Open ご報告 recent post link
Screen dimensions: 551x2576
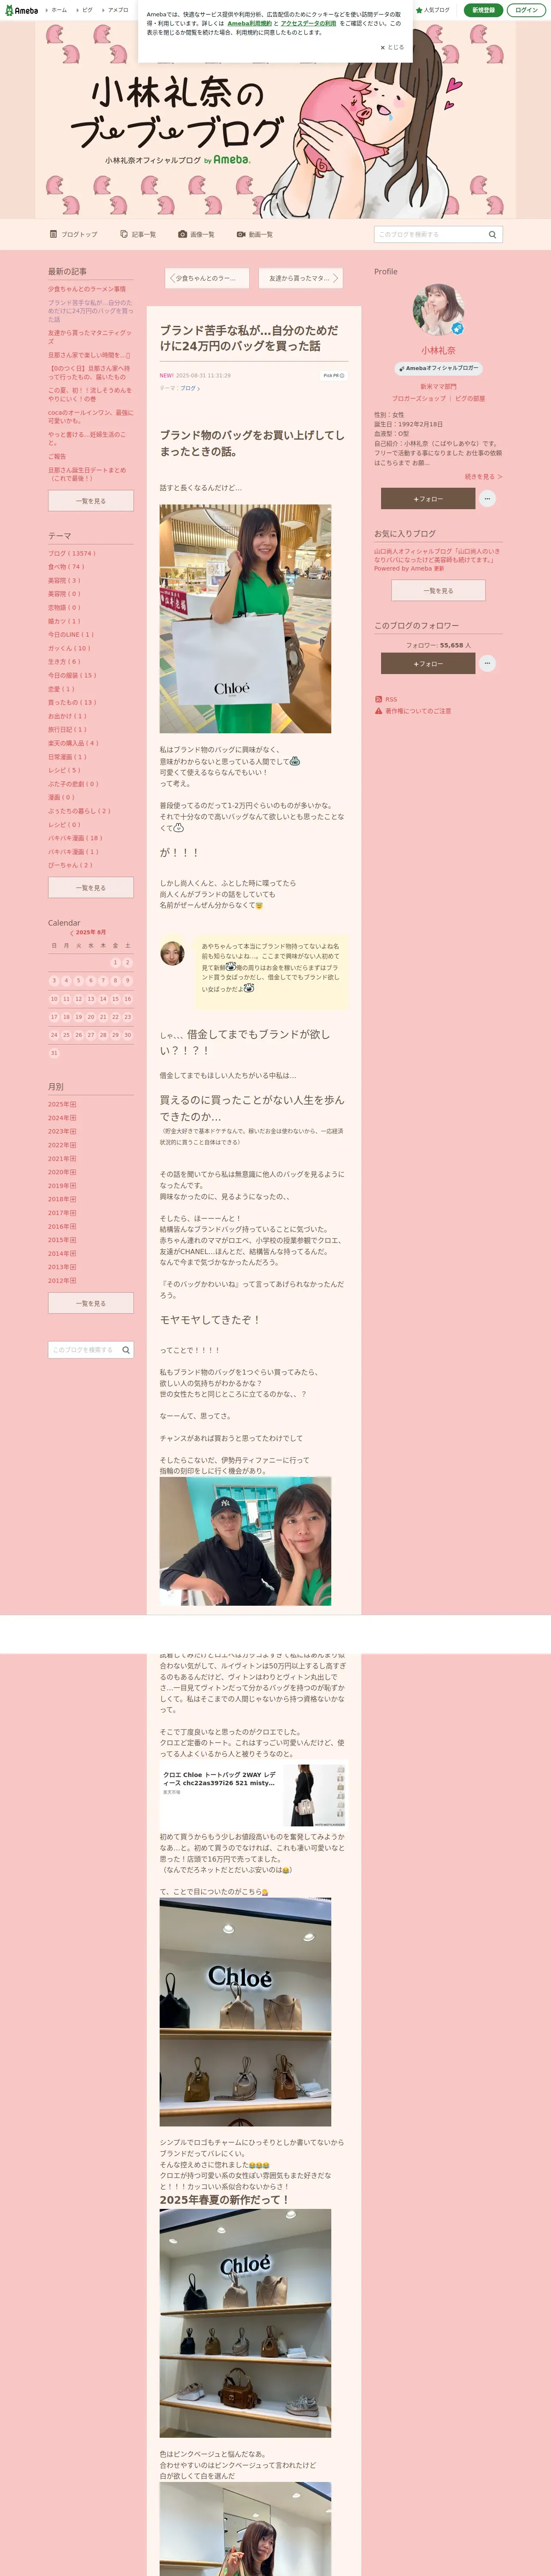(57, 456)
